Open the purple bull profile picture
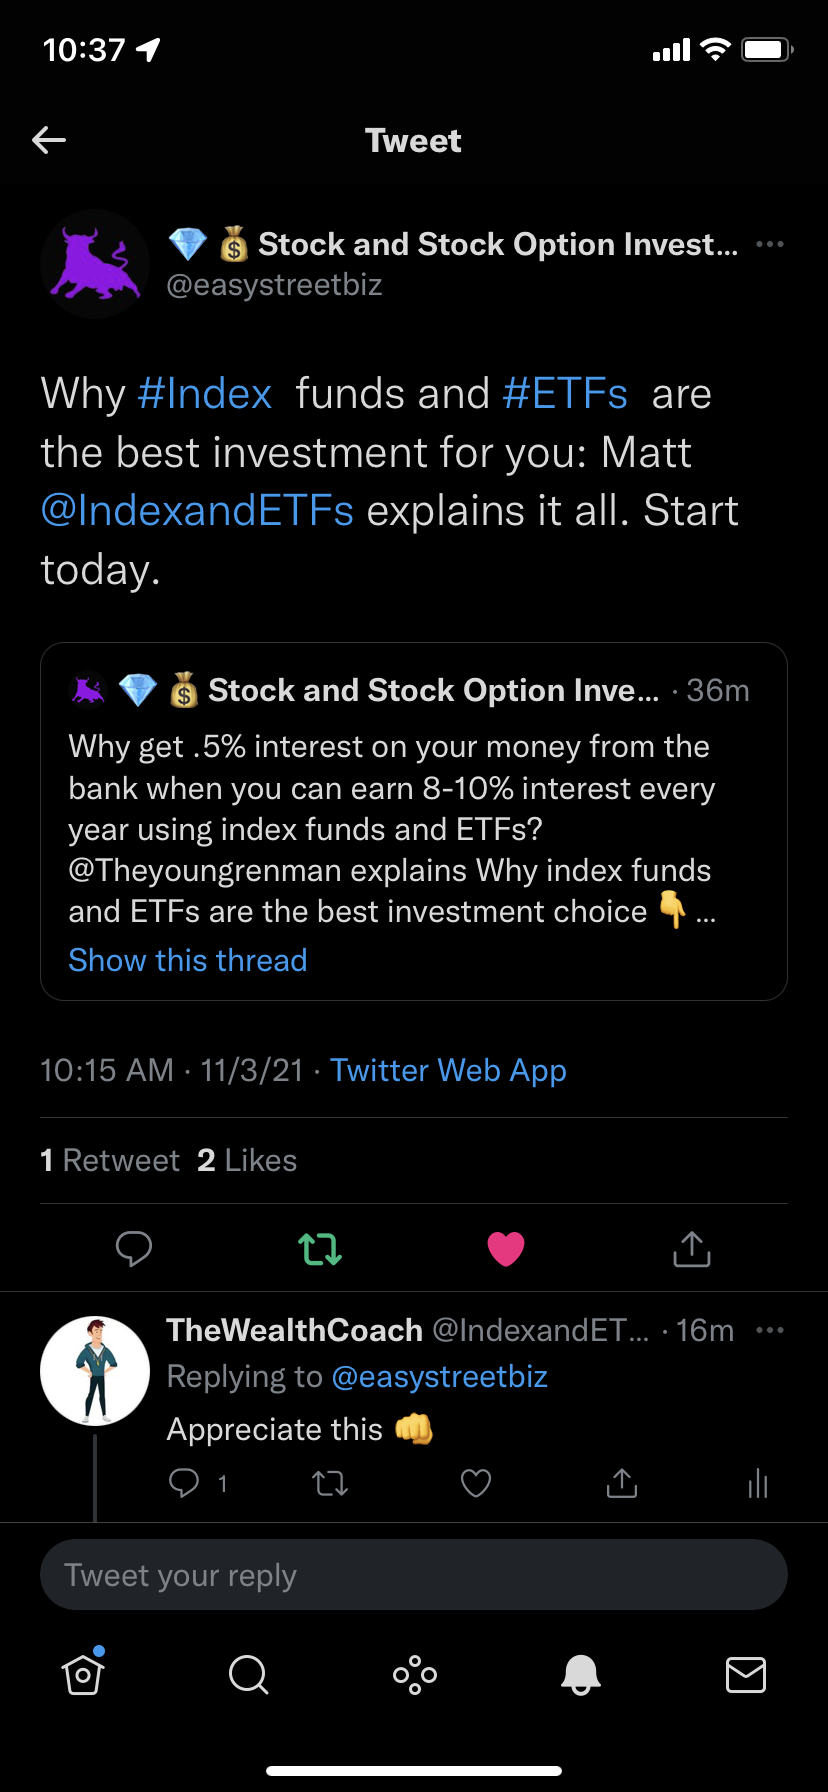Screen dimensions: 828x1792 click(95, 264)
